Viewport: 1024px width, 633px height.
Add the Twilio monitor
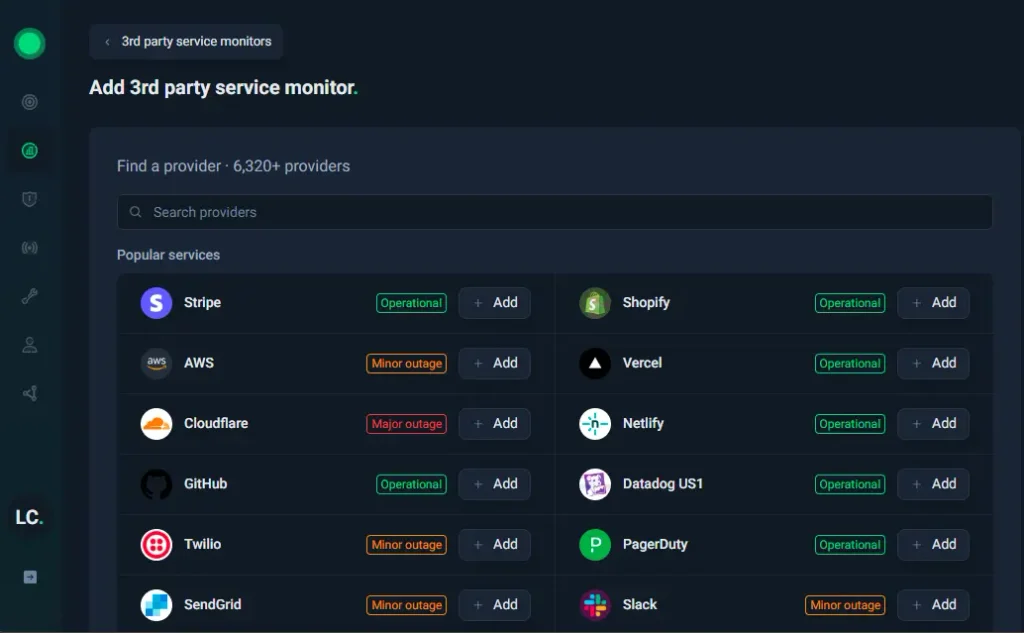pyautogui.click(x=494, y=545)
